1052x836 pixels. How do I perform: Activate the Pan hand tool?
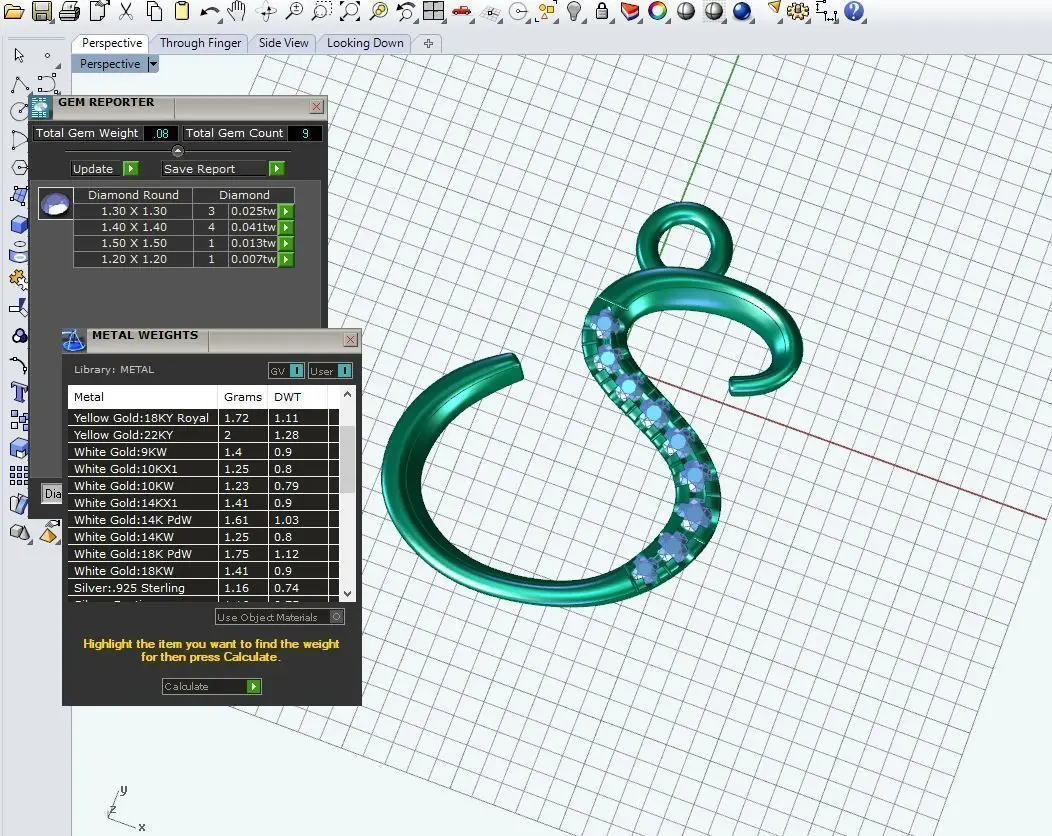236,11
